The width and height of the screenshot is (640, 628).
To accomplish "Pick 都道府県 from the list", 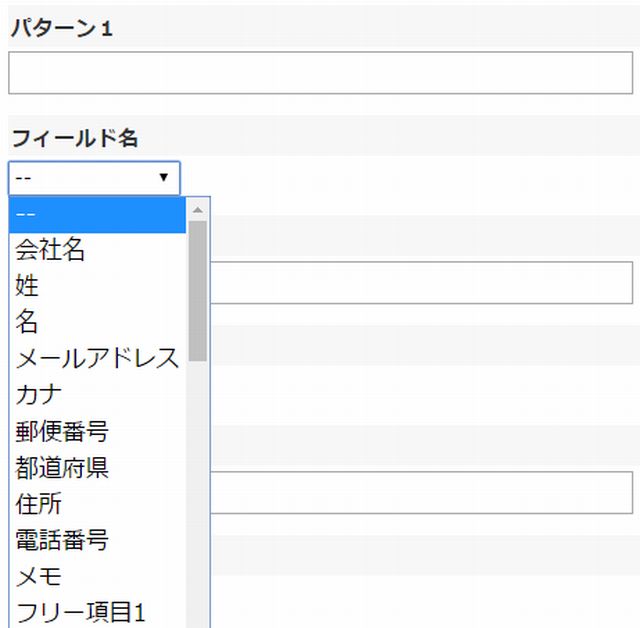I will 98,467.
